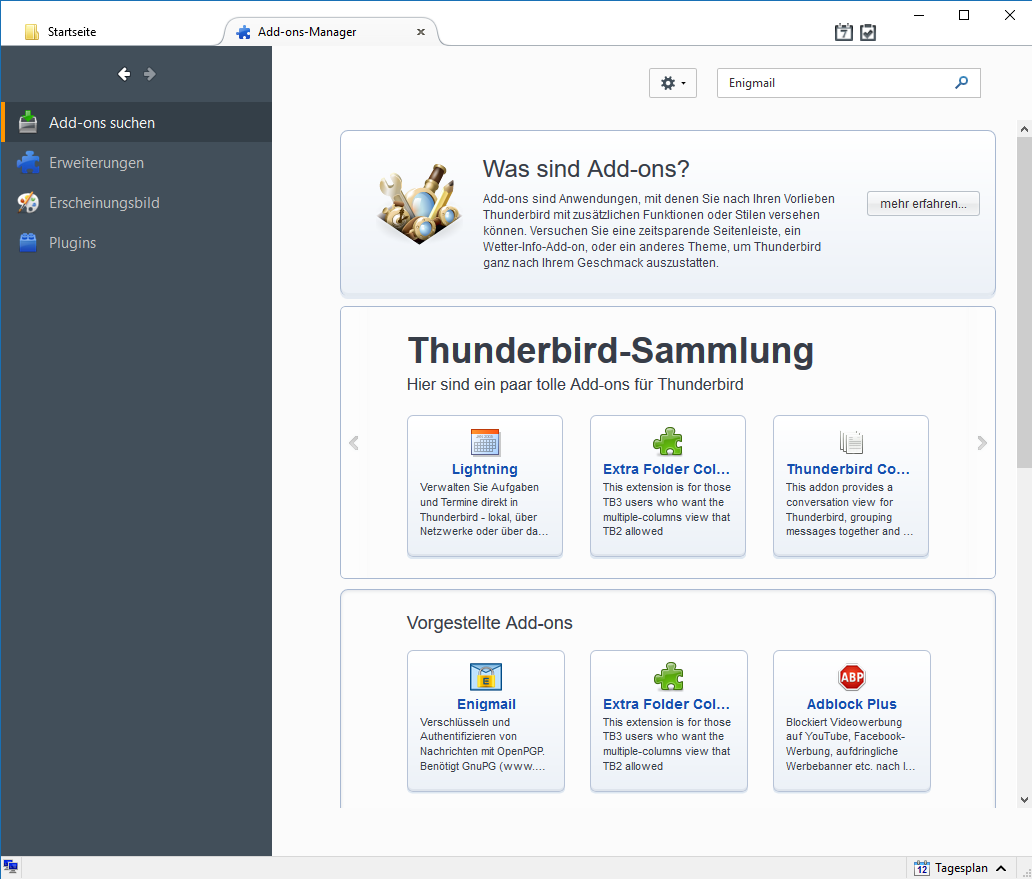1032x879 pixels.
Task: Click the Lightning calendar add-on icon
Action: click(485, 442)
